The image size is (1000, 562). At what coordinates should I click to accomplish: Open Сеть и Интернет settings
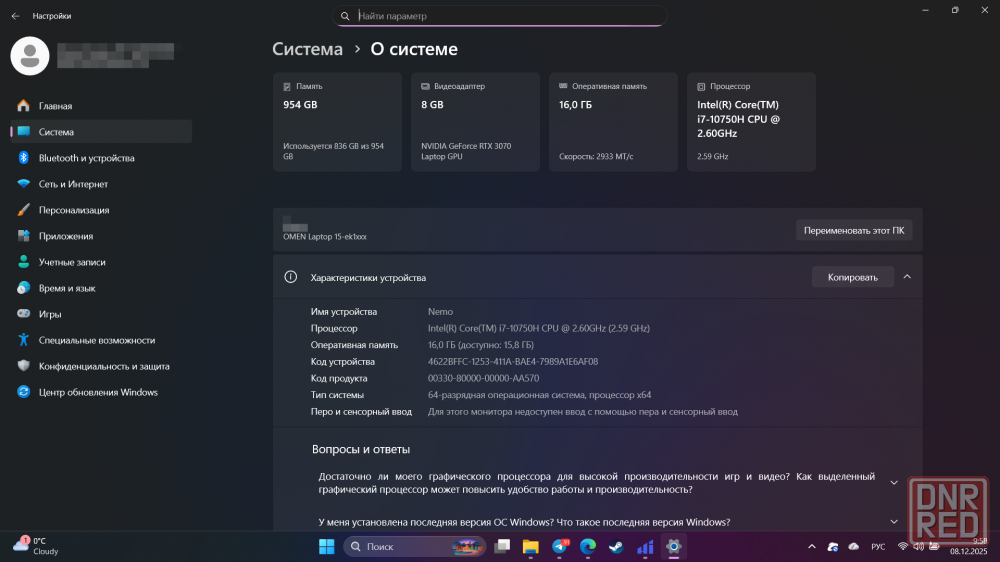73,184
